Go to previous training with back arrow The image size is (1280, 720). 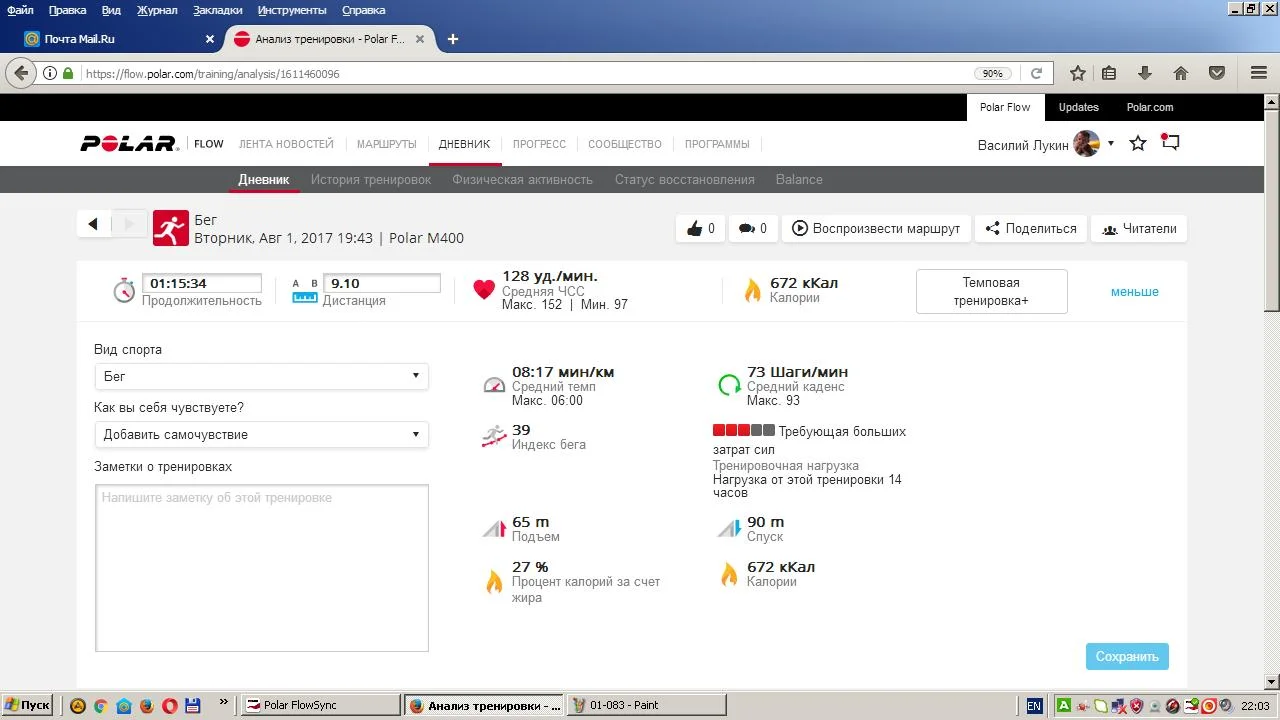[x=93, y=224]
